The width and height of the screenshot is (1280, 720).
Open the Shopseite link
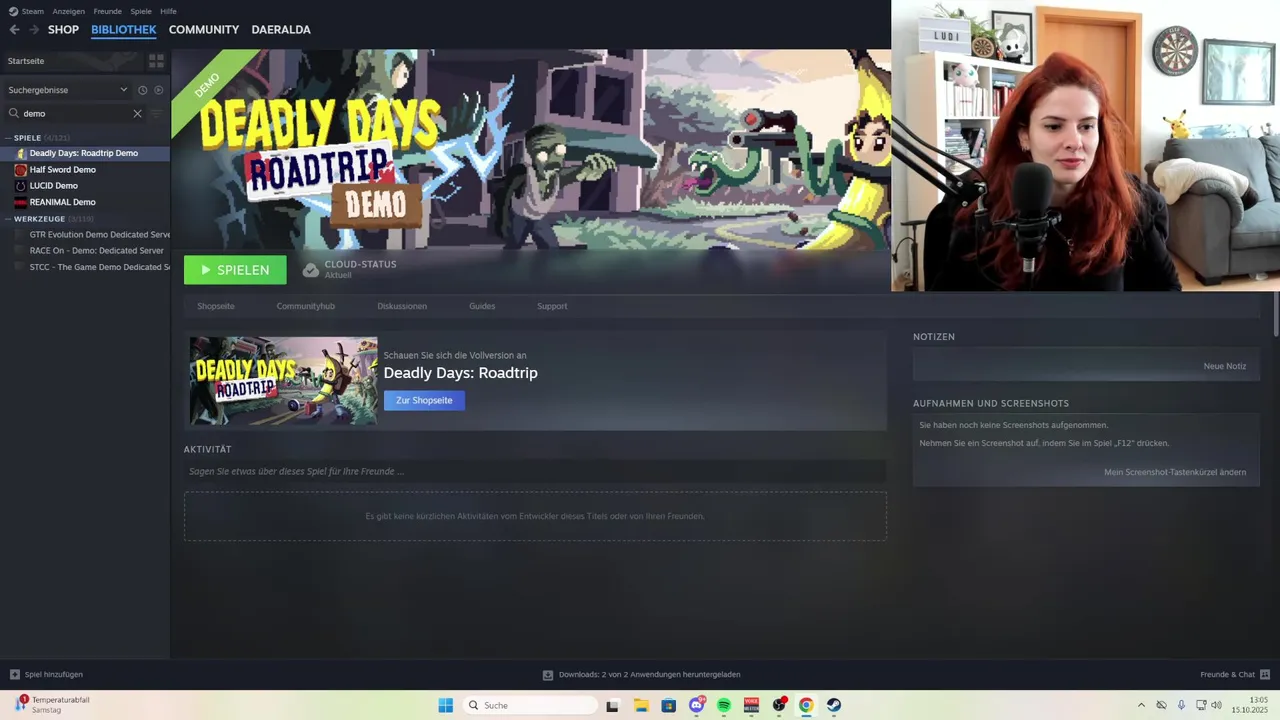216,306
